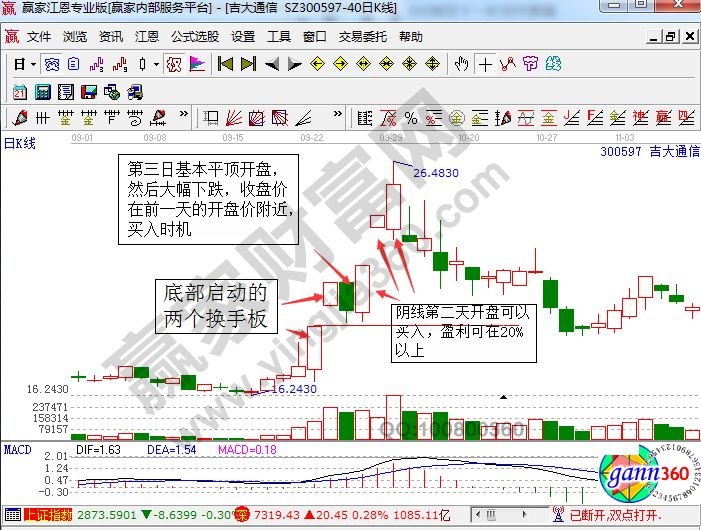Click yellow diamond eight-point star icon
Image resolution: width=701 pixels, height=530 pixels.
(x=410, y=64)
